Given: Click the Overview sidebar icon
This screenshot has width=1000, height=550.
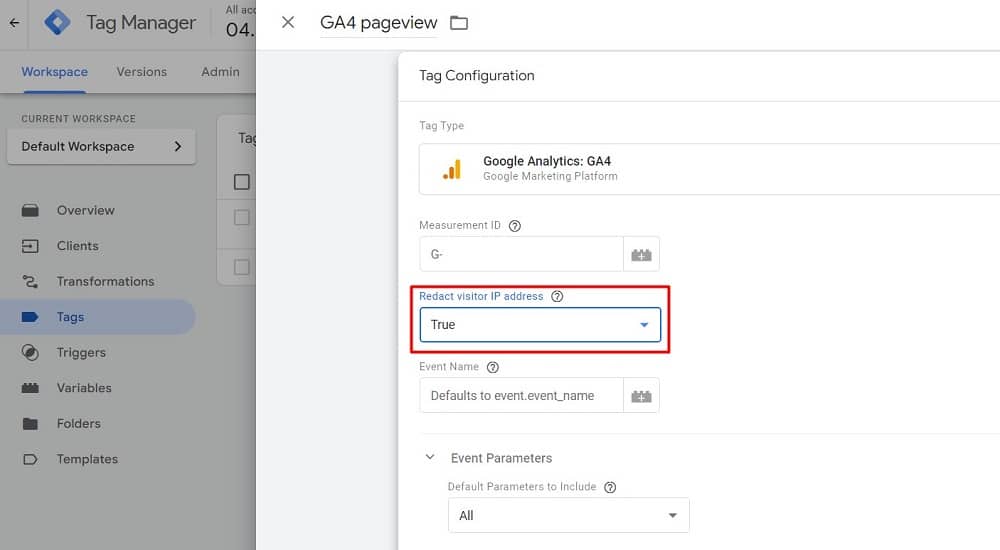Looking at the screenshot, I should (30, 211).
